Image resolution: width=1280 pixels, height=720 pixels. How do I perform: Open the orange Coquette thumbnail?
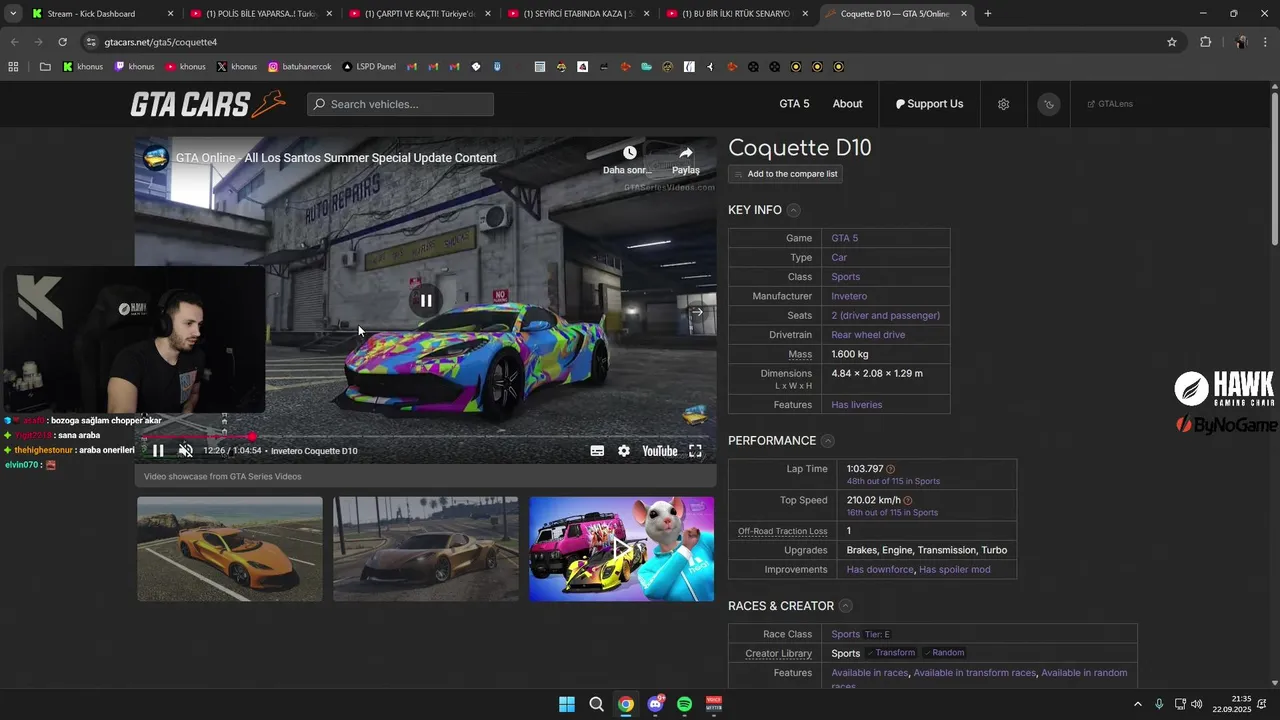click(230, 549)
